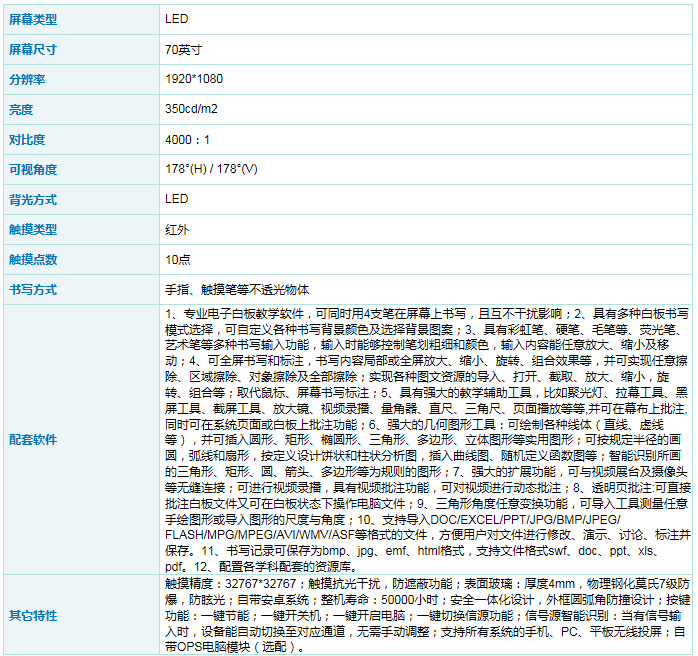698x656 pixels.
Task: Click the '分辨率' row label
Action: tap(27, 80)
